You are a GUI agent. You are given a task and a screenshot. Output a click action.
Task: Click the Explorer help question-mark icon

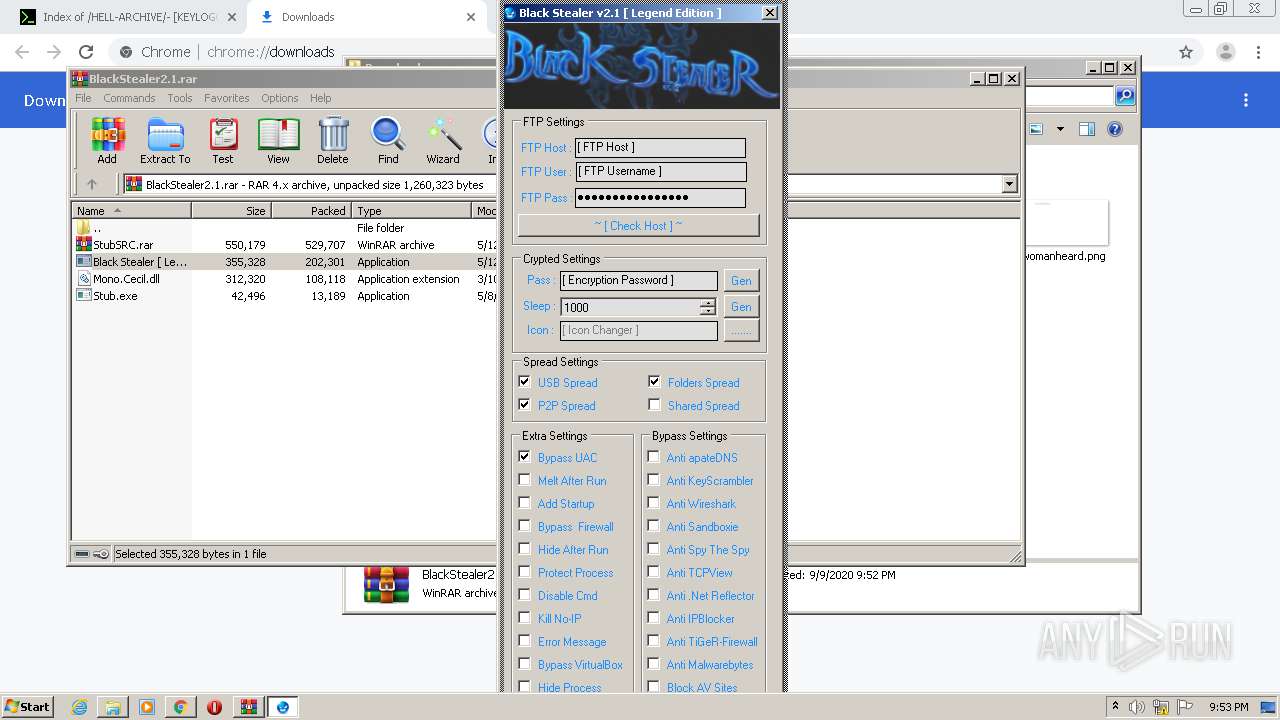point(1115,129)
